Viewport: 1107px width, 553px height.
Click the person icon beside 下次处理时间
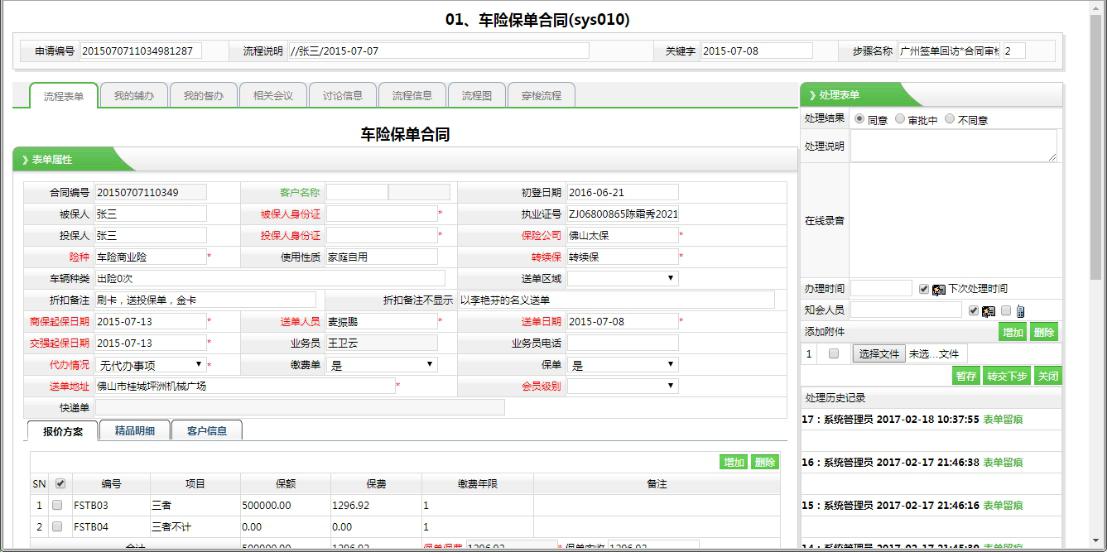point(939,289)
